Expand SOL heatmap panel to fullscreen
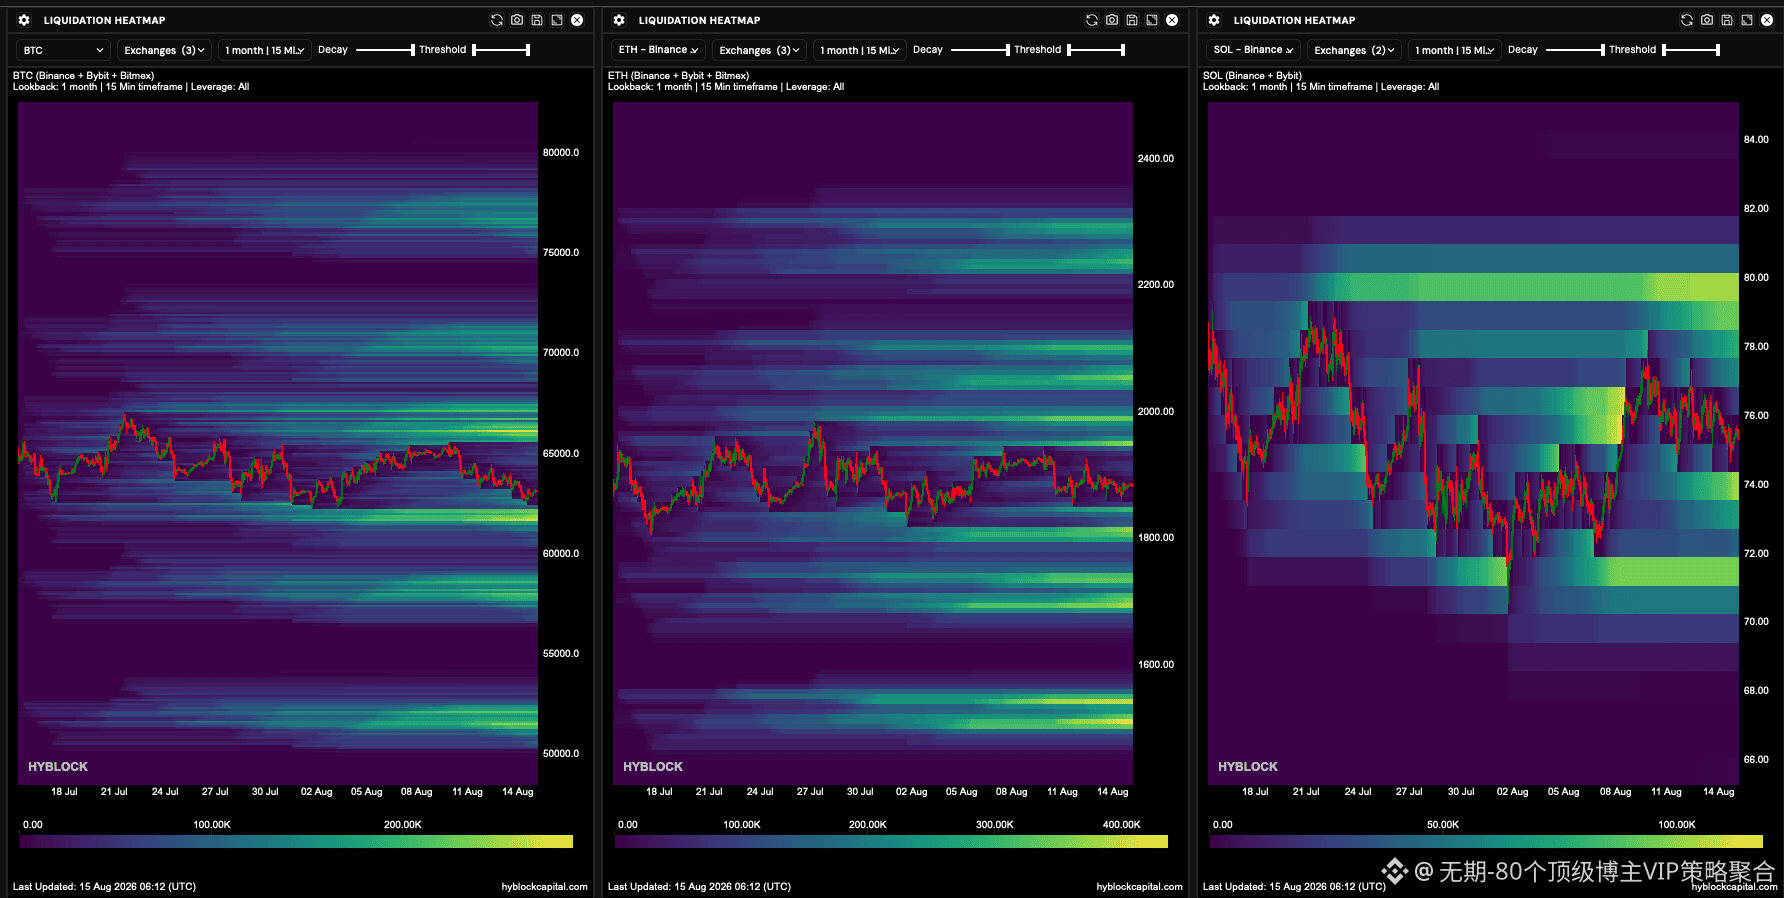The height and width of the screenshot is (898, 1784). 1747,20
